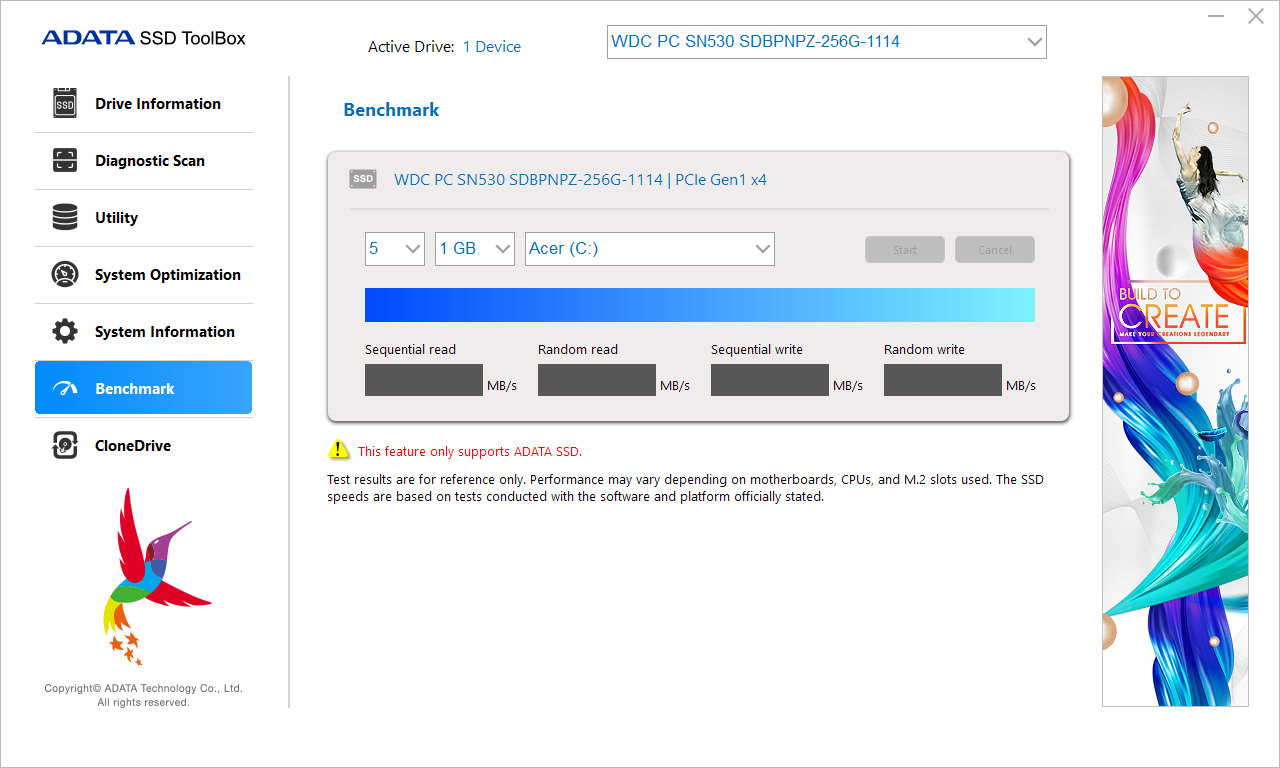Open the 1 GB test size dropdown

[x=475, y=249]
